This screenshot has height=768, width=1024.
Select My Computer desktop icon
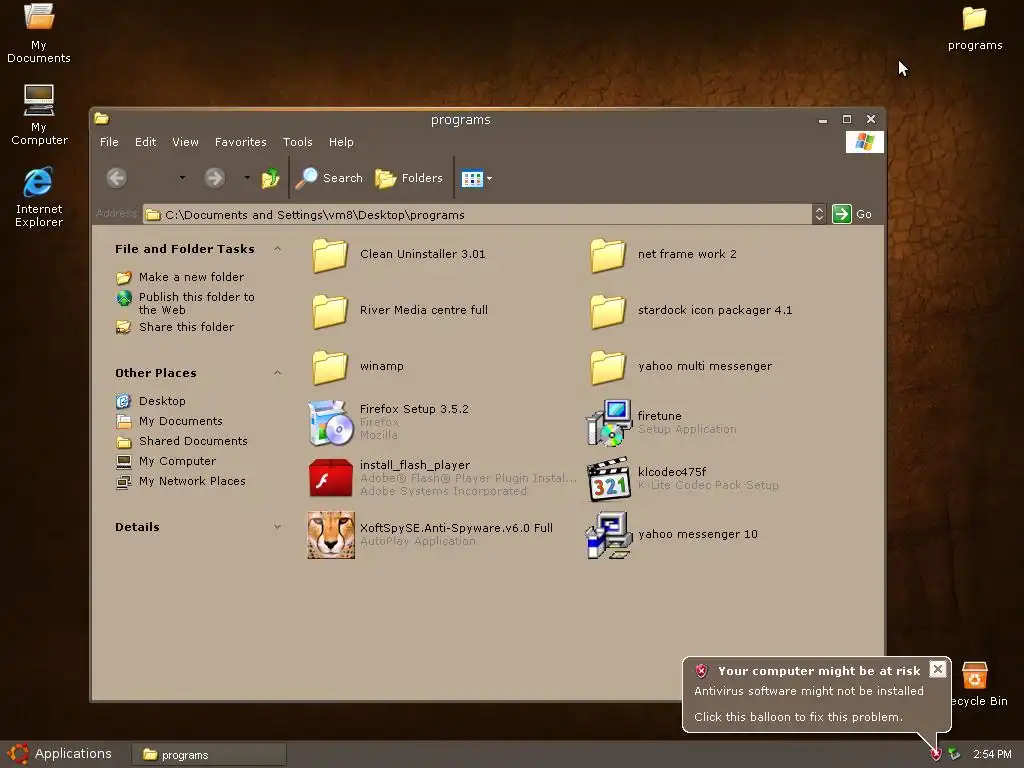[x=39, y=115]
